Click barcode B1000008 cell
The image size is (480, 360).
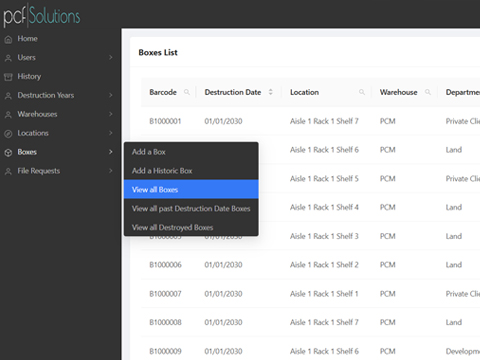pos(165,322)
